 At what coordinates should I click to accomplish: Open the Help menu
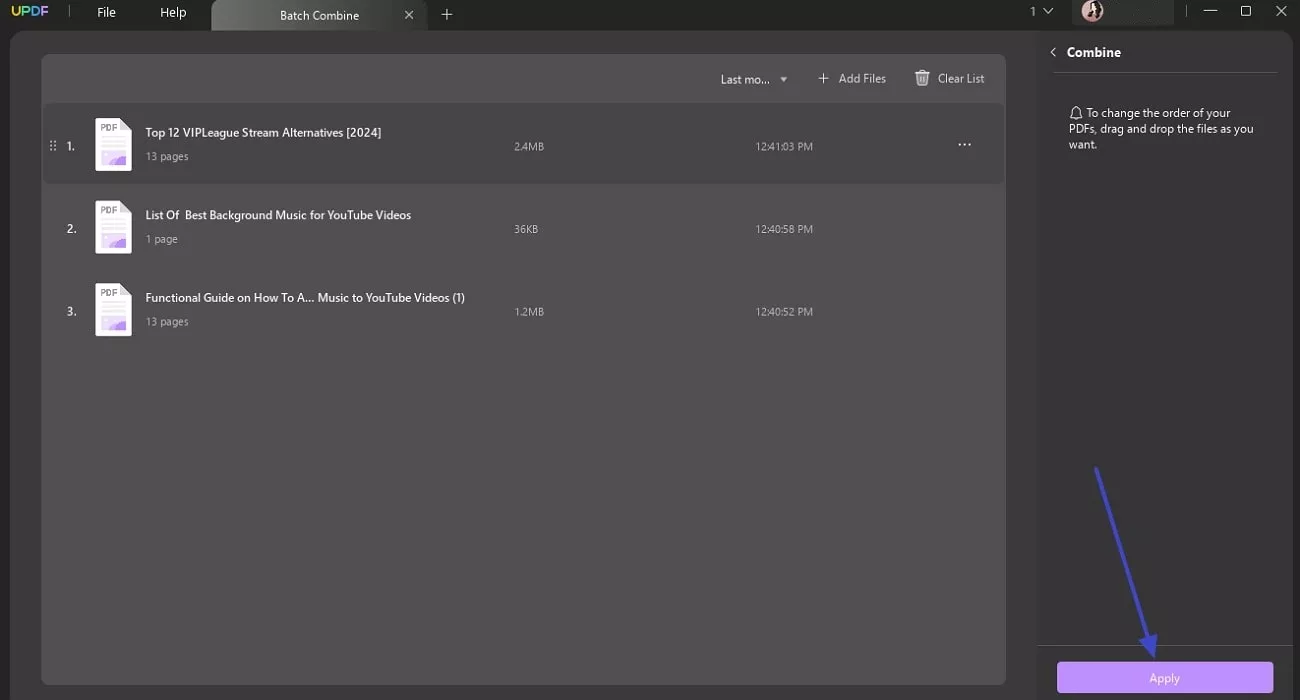172,12
